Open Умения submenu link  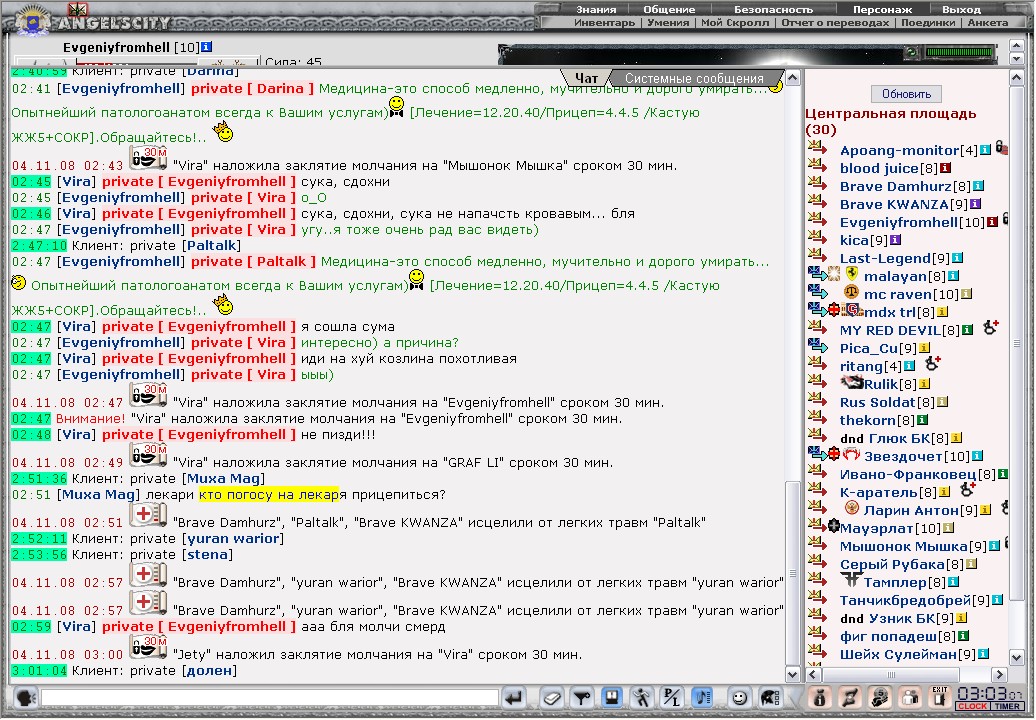668,22
